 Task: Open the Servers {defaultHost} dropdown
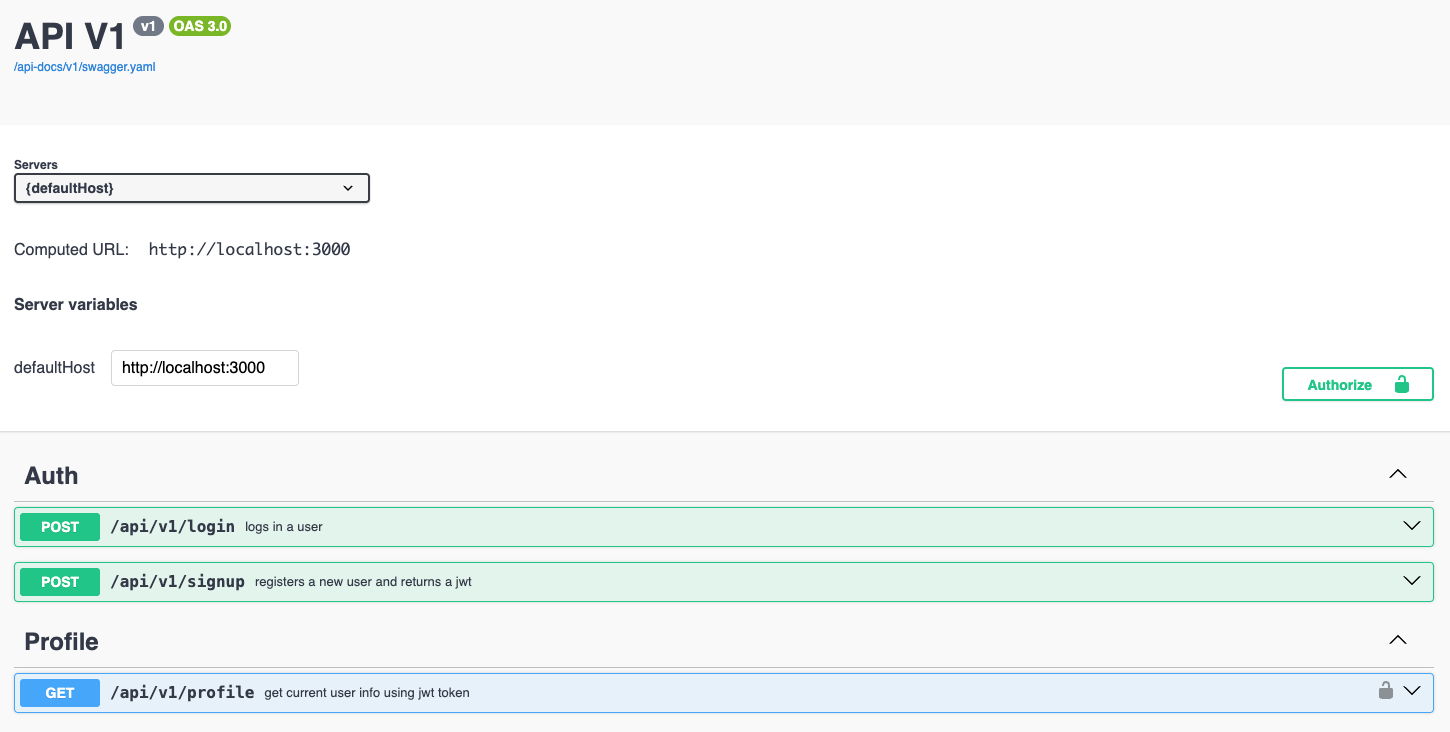tap(192, 188)
